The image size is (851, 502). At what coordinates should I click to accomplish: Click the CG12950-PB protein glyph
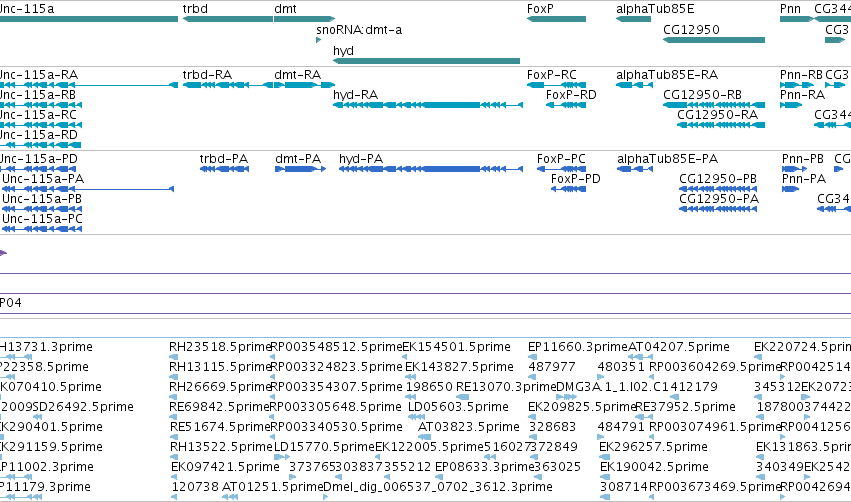pos(718,189)
